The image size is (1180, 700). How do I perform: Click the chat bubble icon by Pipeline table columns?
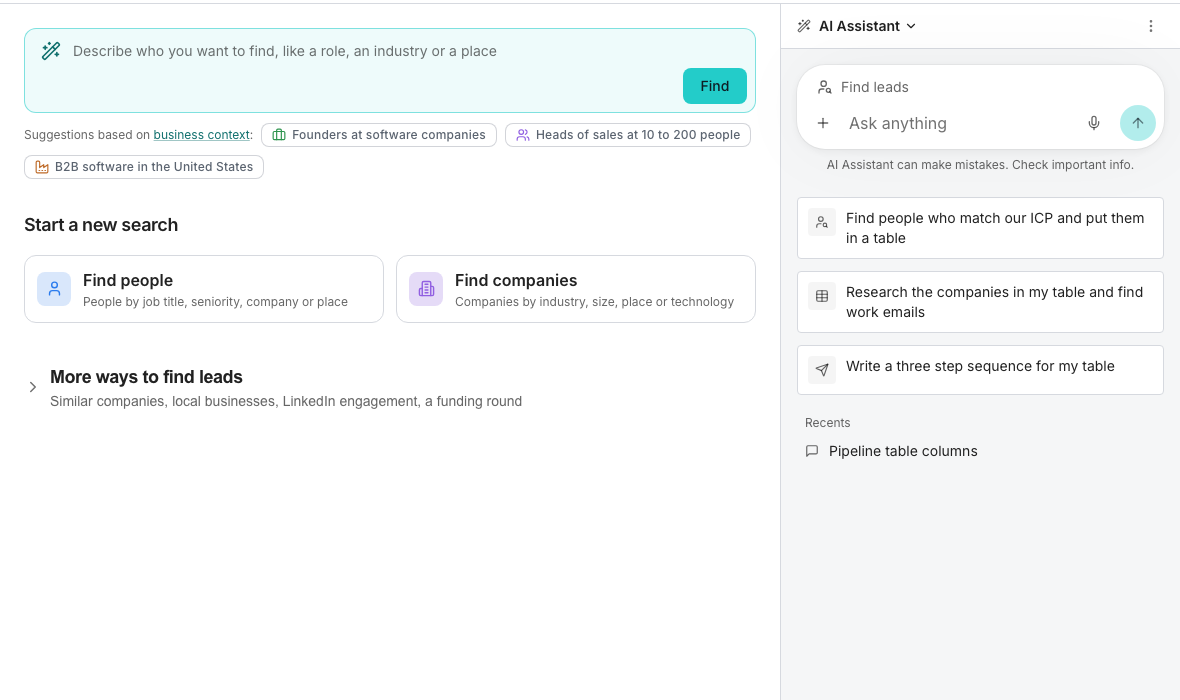[811, 451]
